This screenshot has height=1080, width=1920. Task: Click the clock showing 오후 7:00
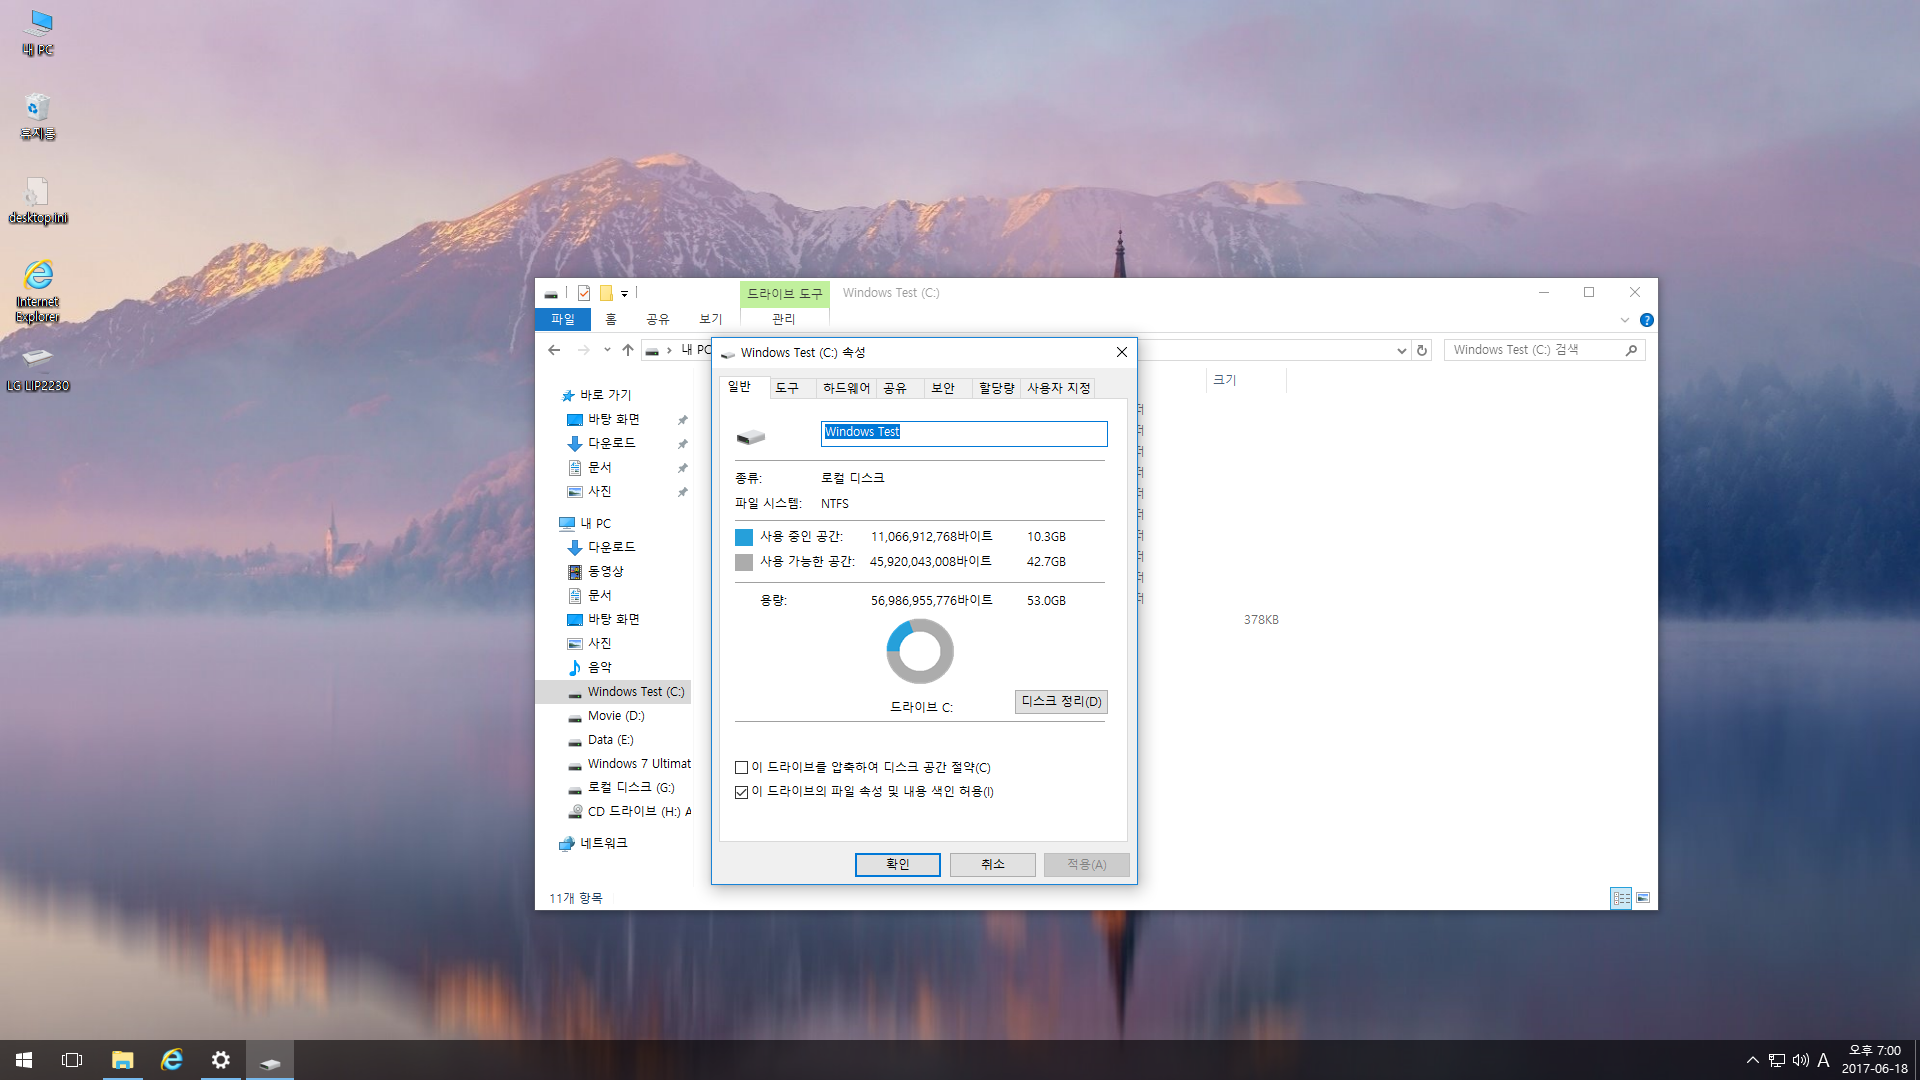pos(1875,1051)
